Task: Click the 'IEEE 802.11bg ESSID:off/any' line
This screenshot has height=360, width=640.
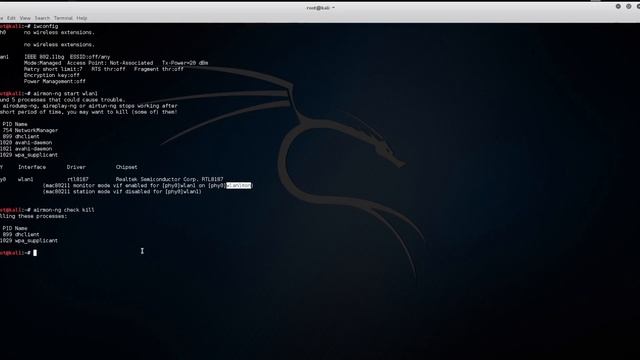Action: coord(67,57)
